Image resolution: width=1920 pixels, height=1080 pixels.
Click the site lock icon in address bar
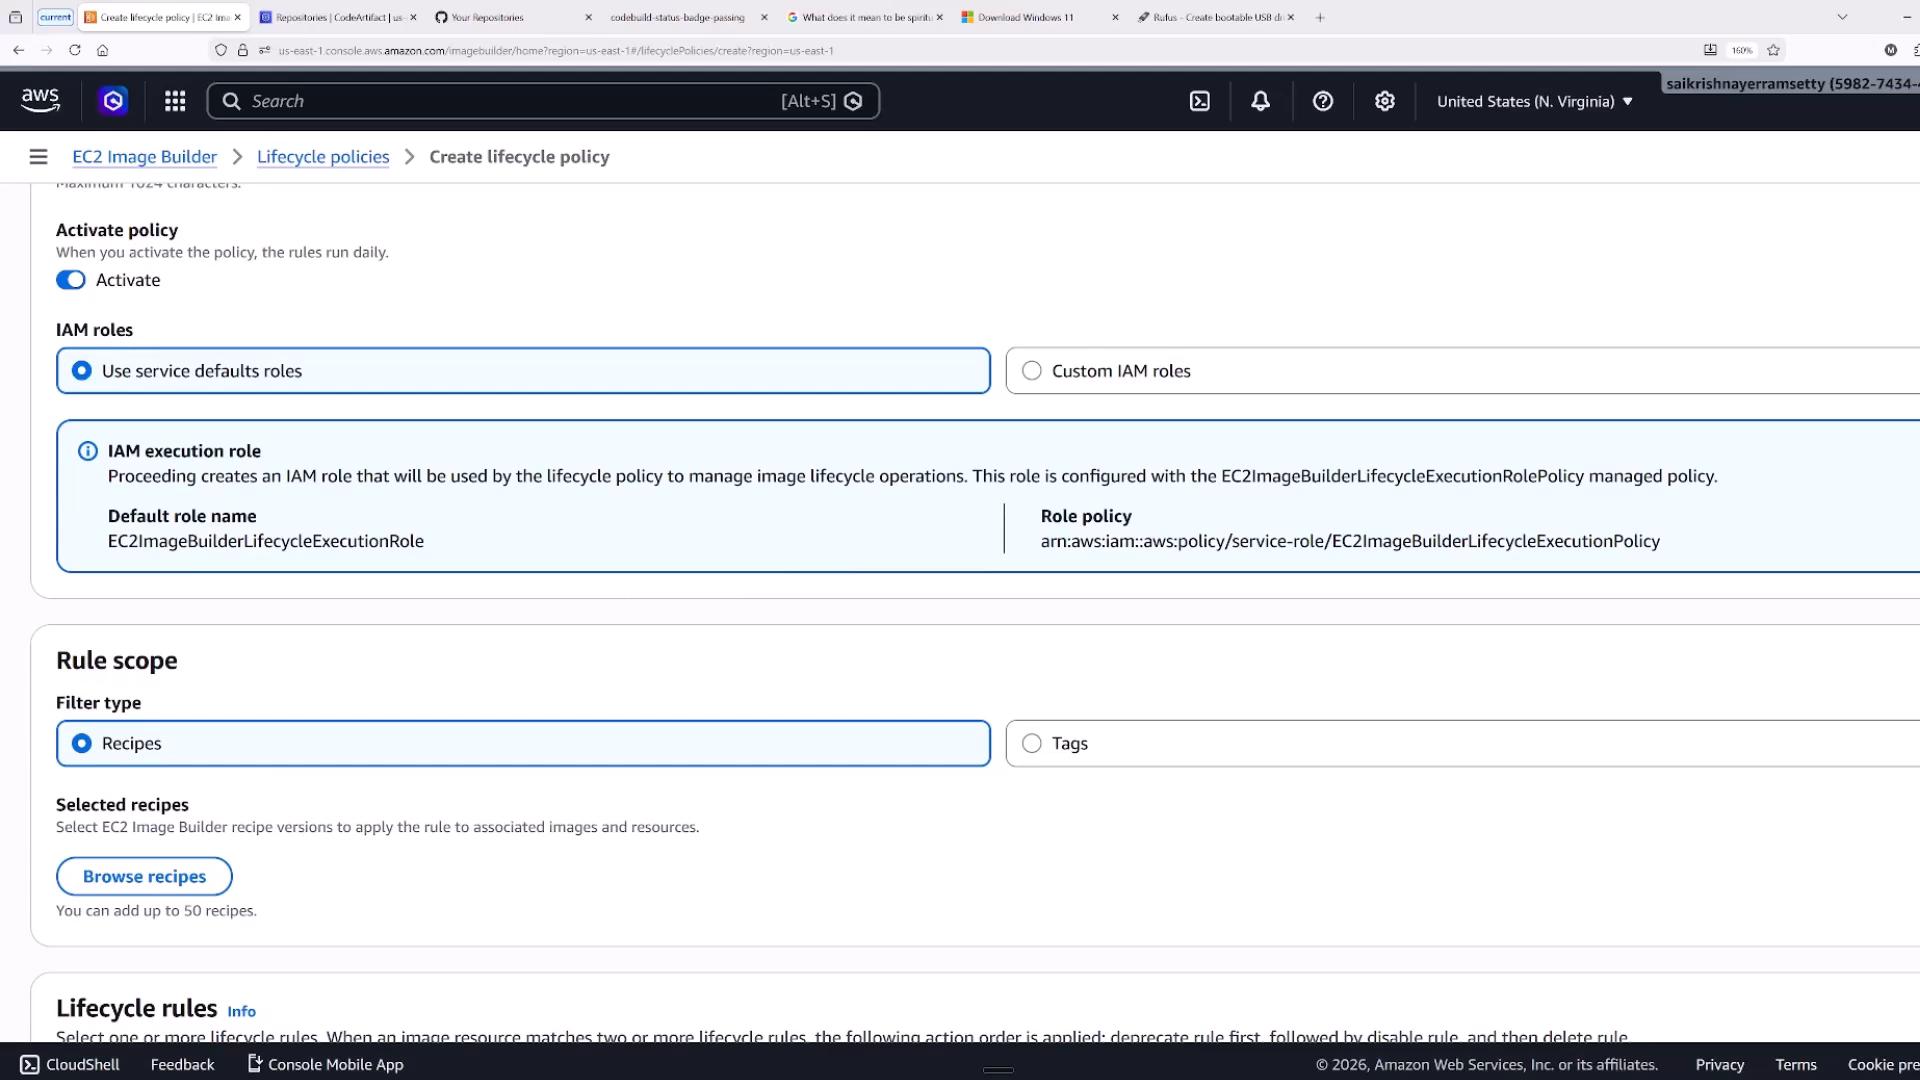(x=242, y=50)
